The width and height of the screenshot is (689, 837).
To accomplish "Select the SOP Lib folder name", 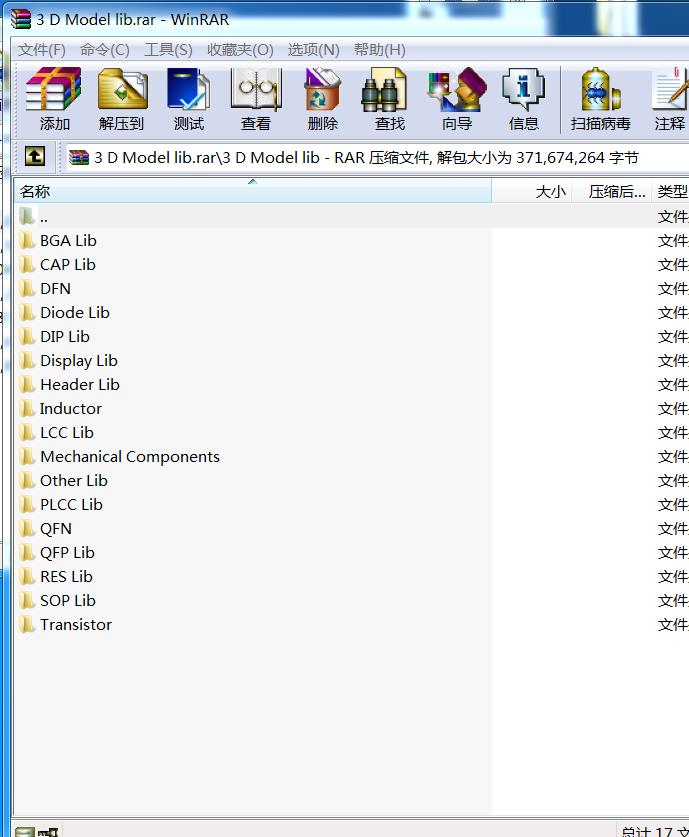I will click(x=68, y=601).
